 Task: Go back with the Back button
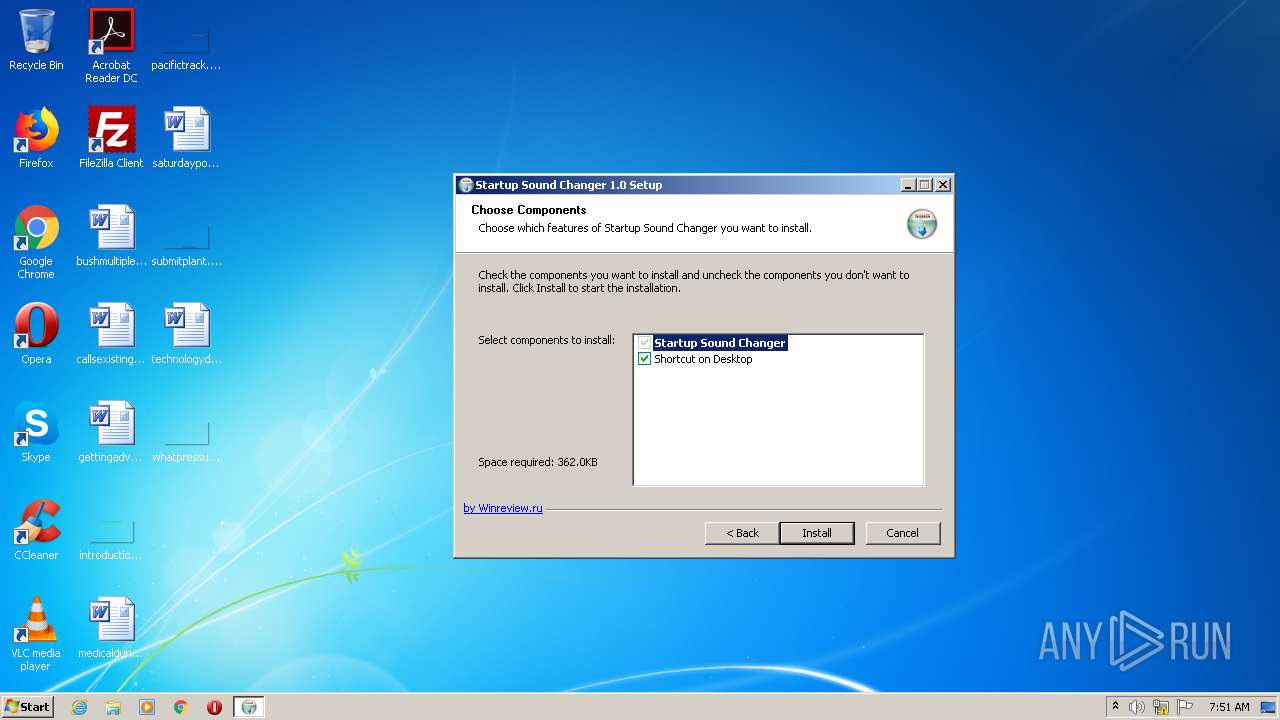742,533
